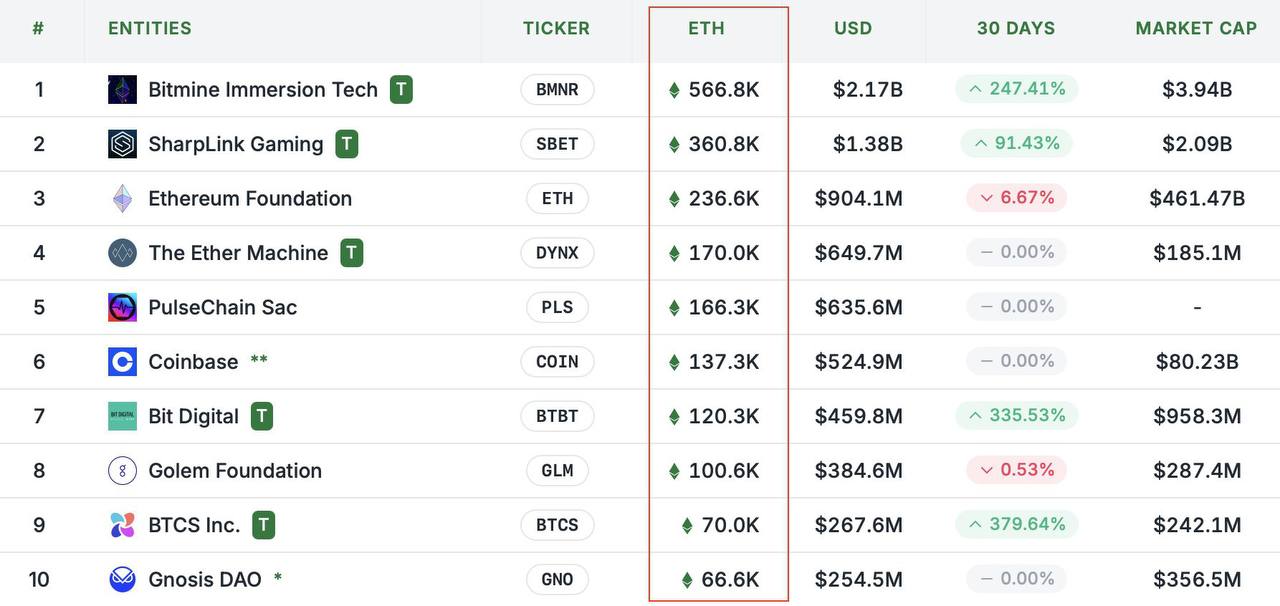Viewport: 1280px width, 606px height.
Task: Open the PulseChain Sac entity name
Action: (222, 307)
